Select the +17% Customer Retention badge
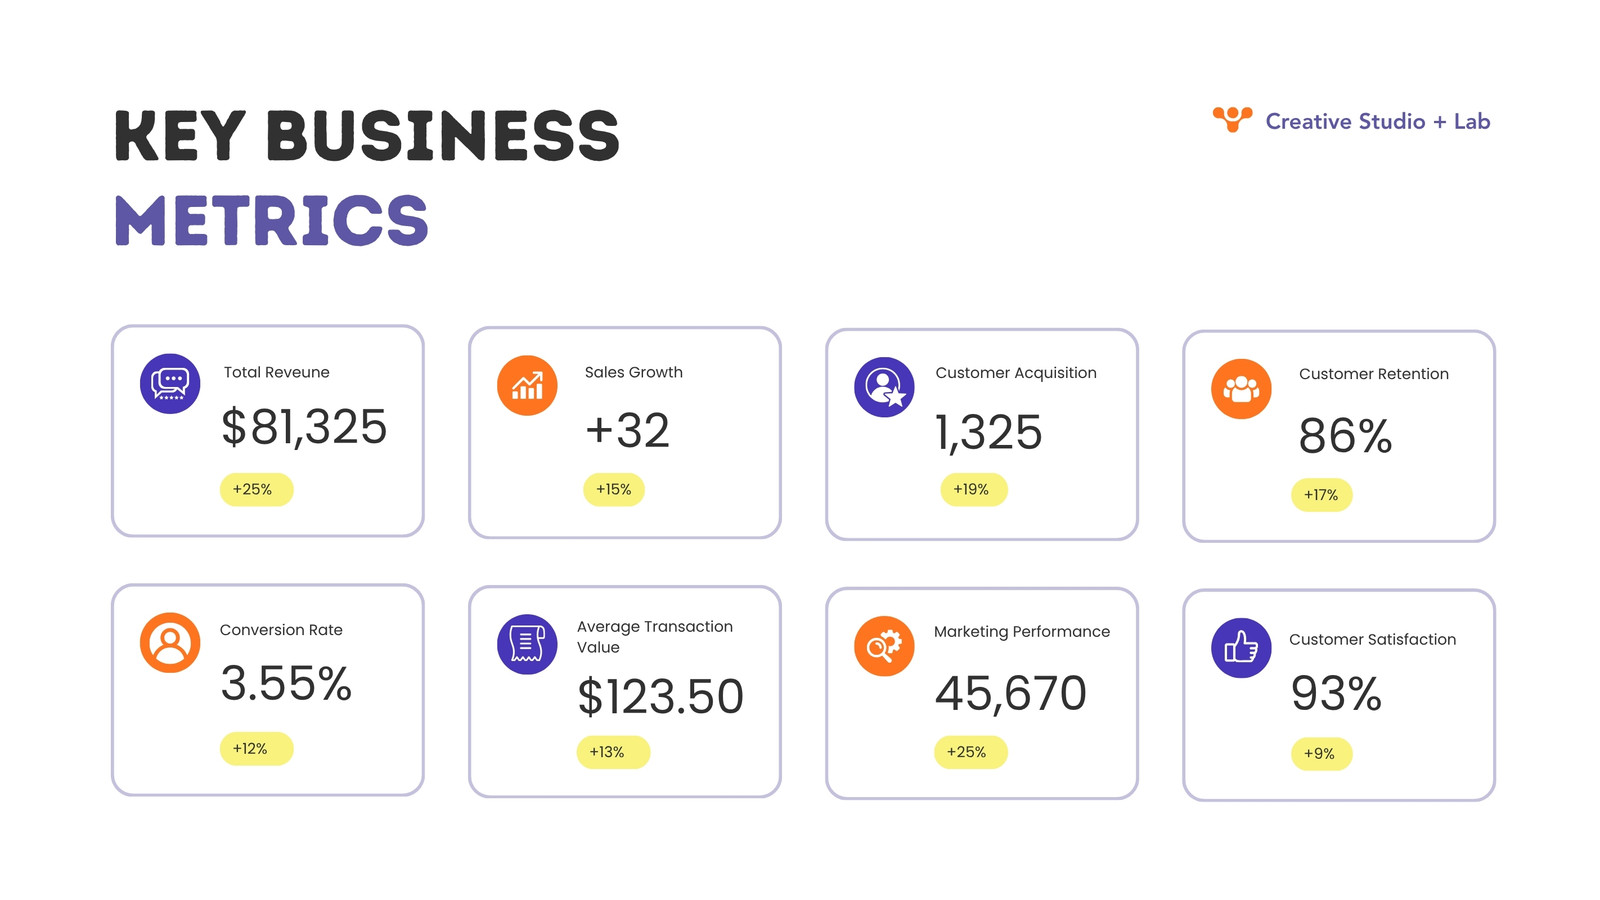Image resolution: width=1600 pixels, height=900 pixels. tap(1321, 495)
